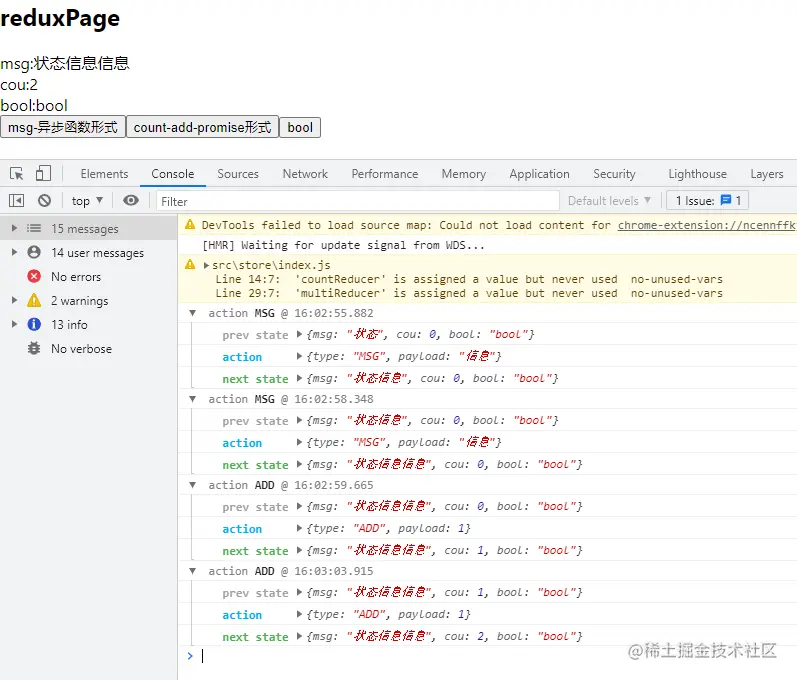Focus the console Filter input
Image resolution: width=797 pixels, height=680 pixels.
pos(358,201)
